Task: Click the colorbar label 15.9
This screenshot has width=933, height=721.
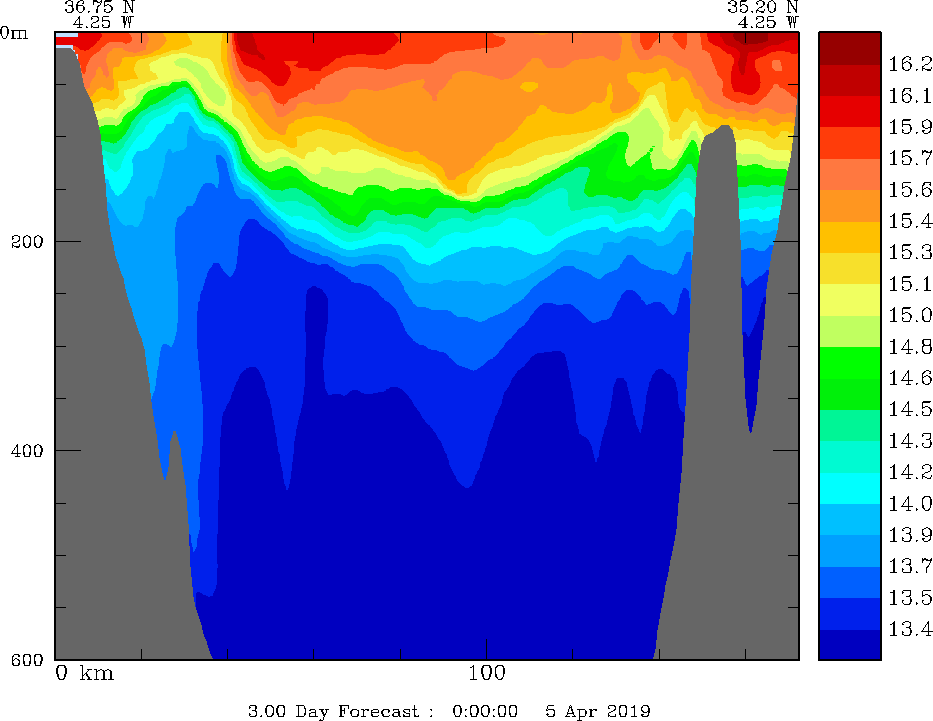Action: coord(910,127)
